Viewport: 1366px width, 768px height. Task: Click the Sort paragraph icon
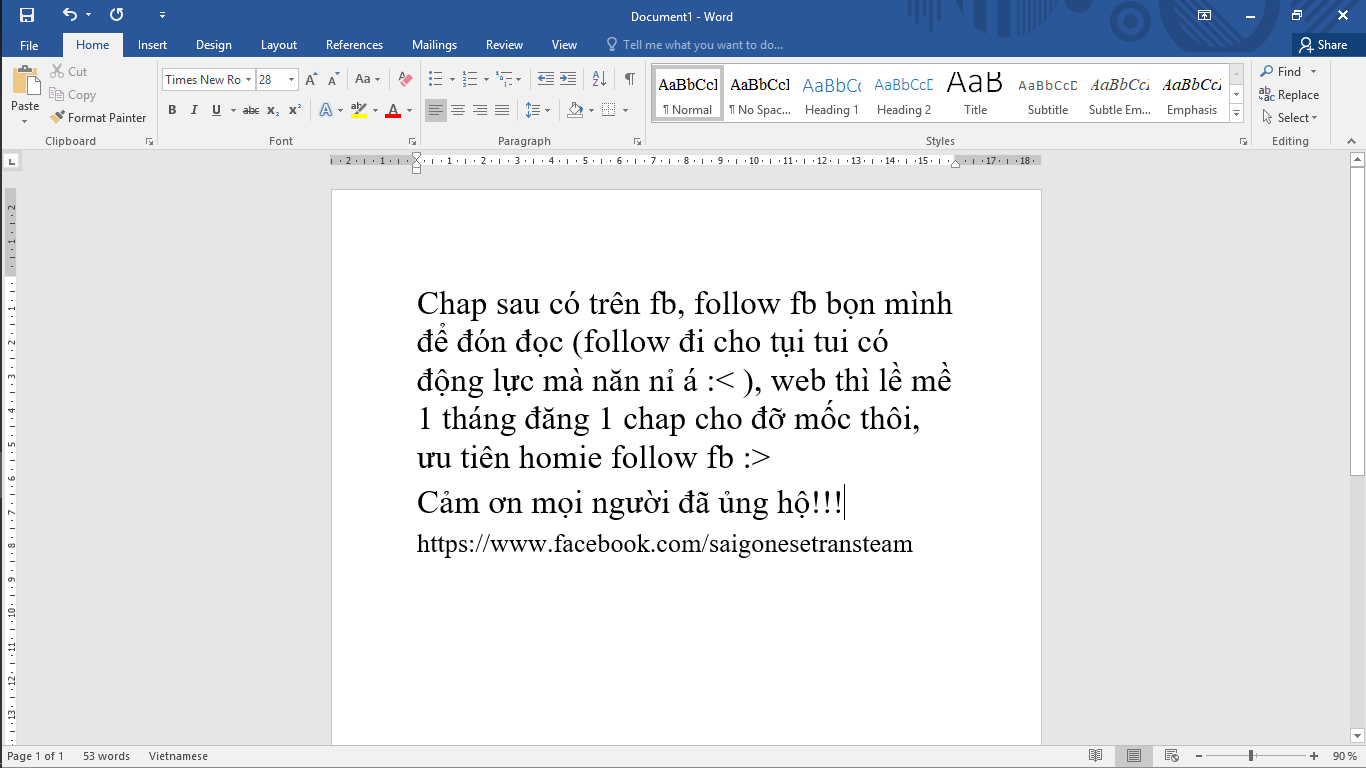click(599, 79)
